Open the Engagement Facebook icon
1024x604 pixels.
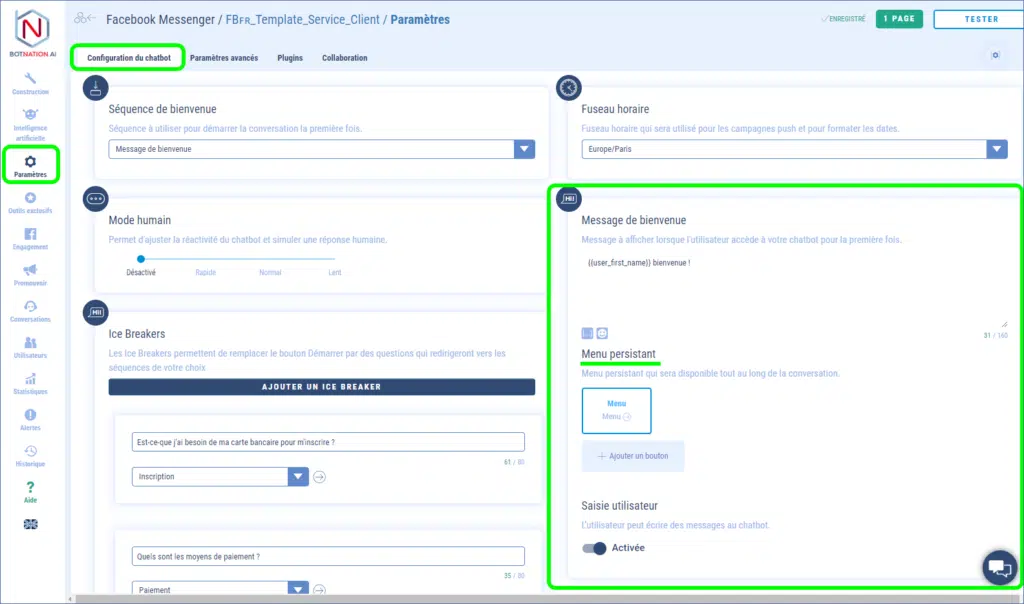click(x=30, y=239)
